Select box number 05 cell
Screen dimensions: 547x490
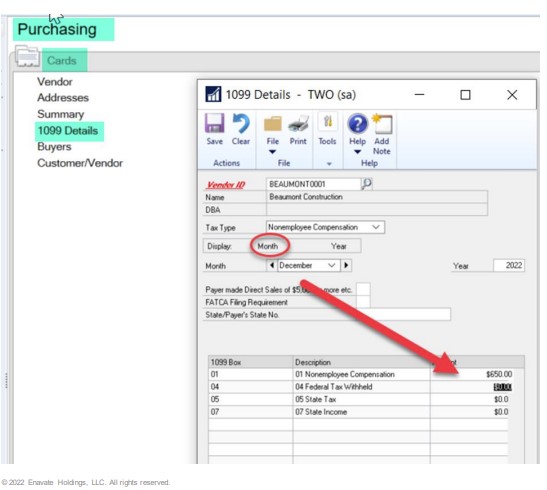coord(250,399)
